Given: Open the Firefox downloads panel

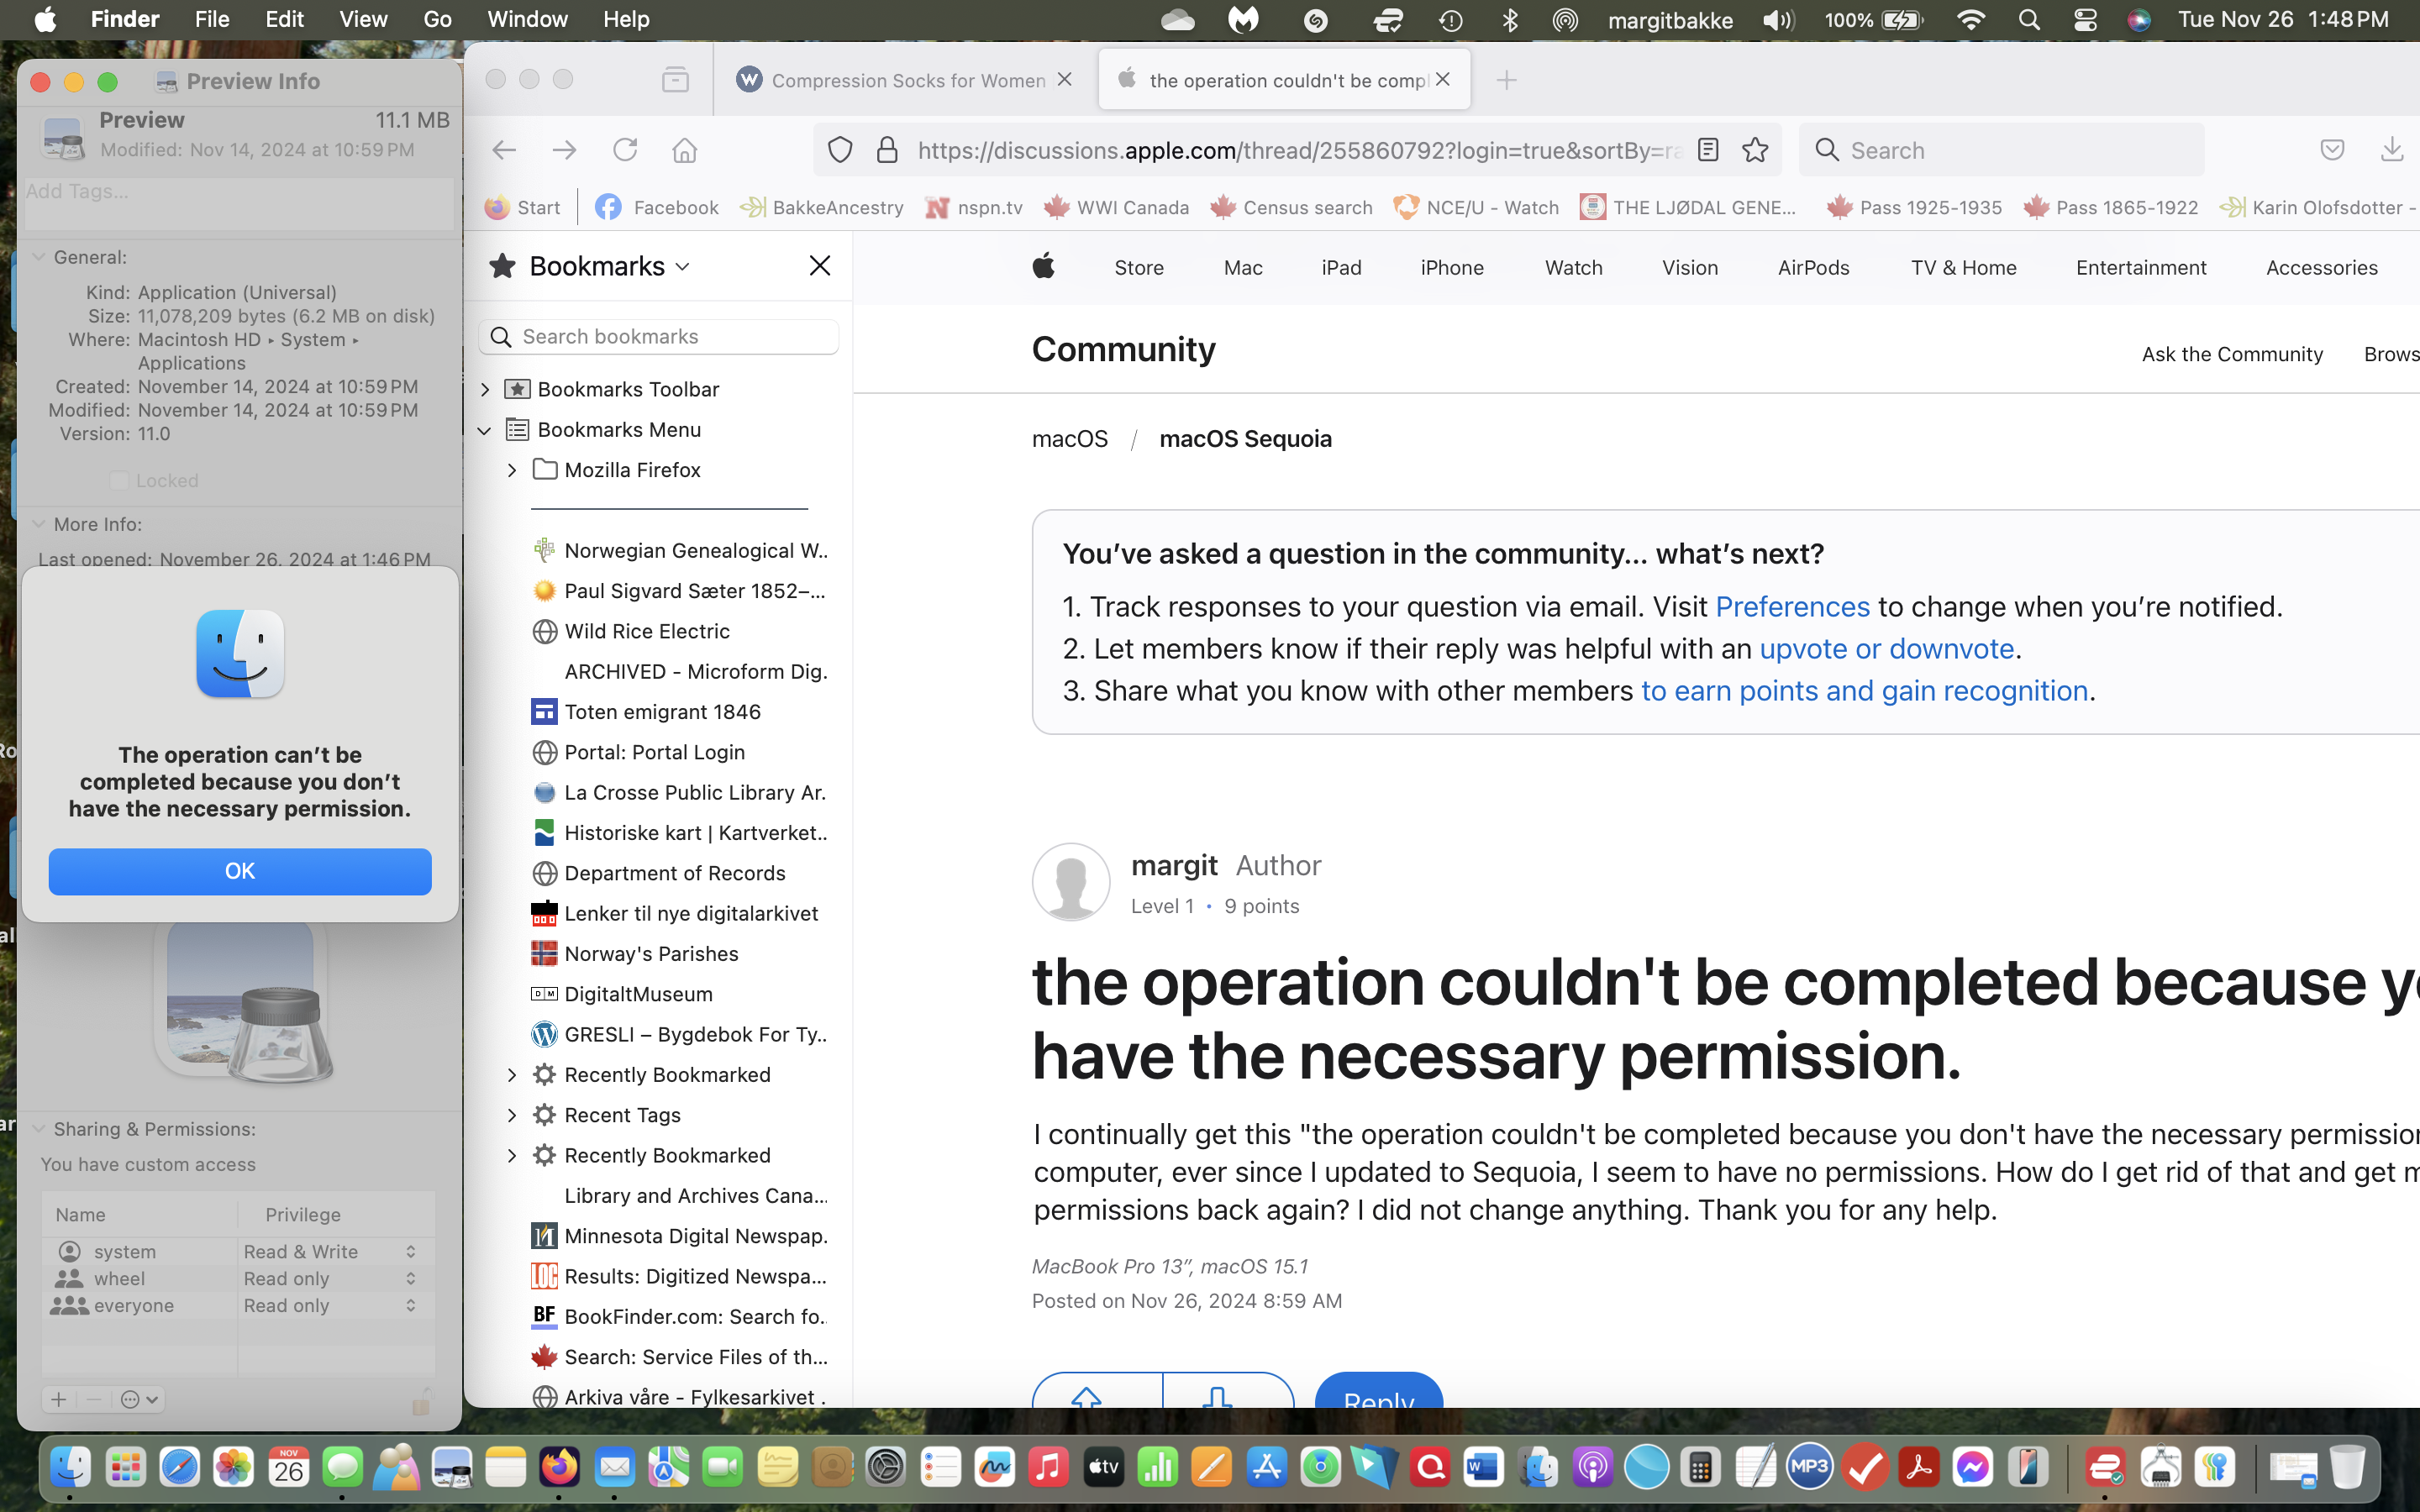Looking at the screenshot, I should pyautogui.click(x=2394, y=149).
